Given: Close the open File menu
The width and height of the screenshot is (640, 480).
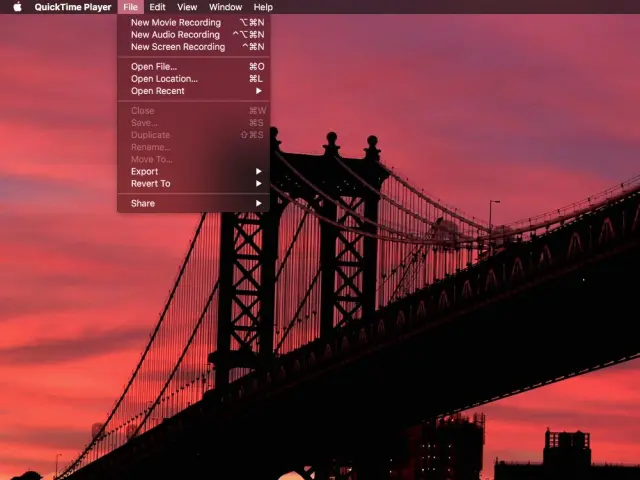Looking at the screenshot, I should point(130,7).
